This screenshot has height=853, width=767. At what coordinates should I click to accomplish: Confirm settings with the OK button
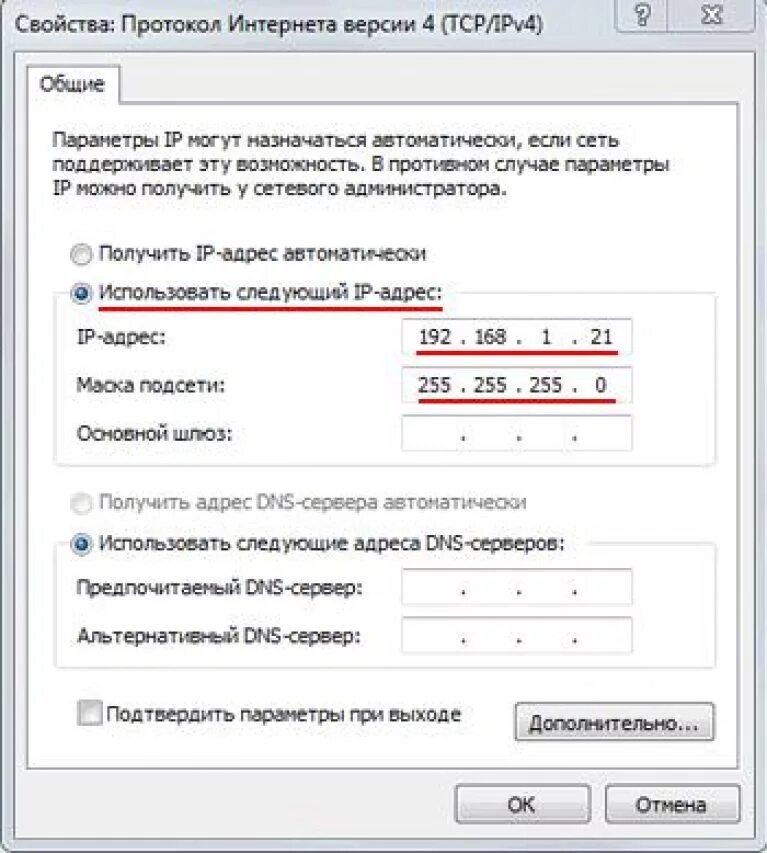tap(522, 804)
